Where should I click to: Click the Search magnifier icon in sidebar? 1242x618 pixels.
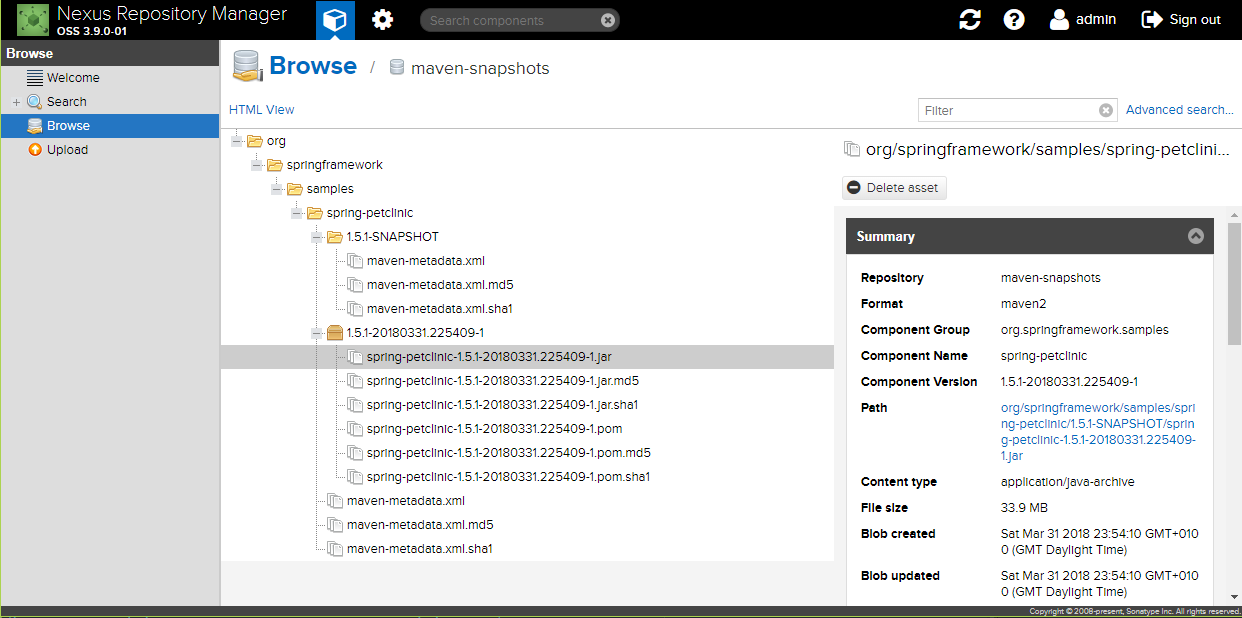click(x=35, y=101)
